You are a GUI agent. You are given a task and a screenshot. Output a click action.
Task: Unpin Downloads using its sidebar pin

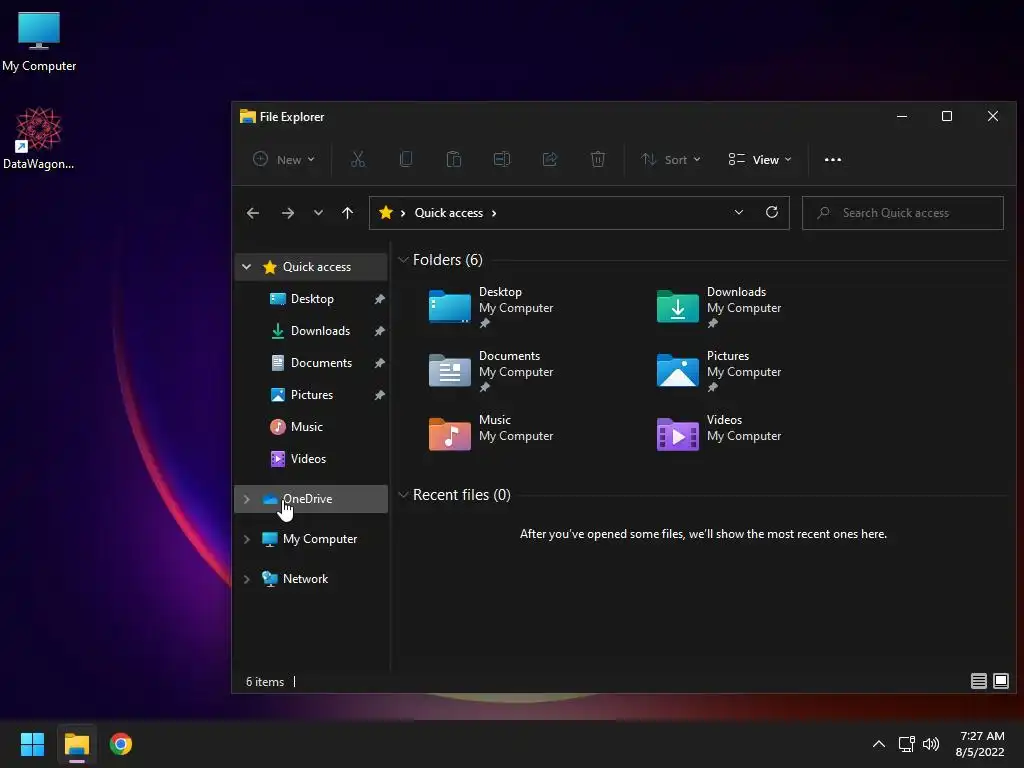[379, 330]
